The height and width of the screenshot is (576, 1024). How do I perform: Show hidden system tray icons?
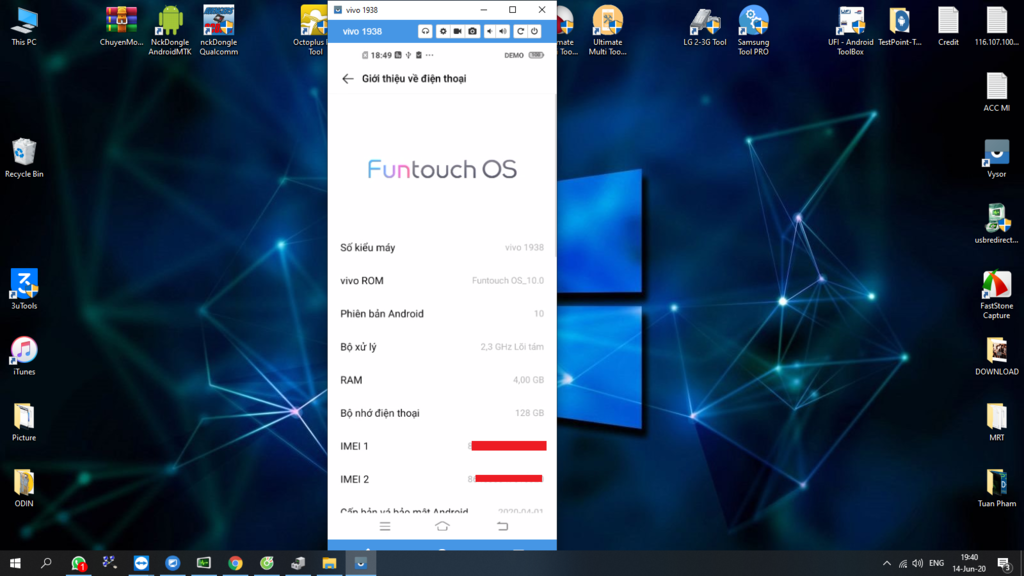pos(886,563)
